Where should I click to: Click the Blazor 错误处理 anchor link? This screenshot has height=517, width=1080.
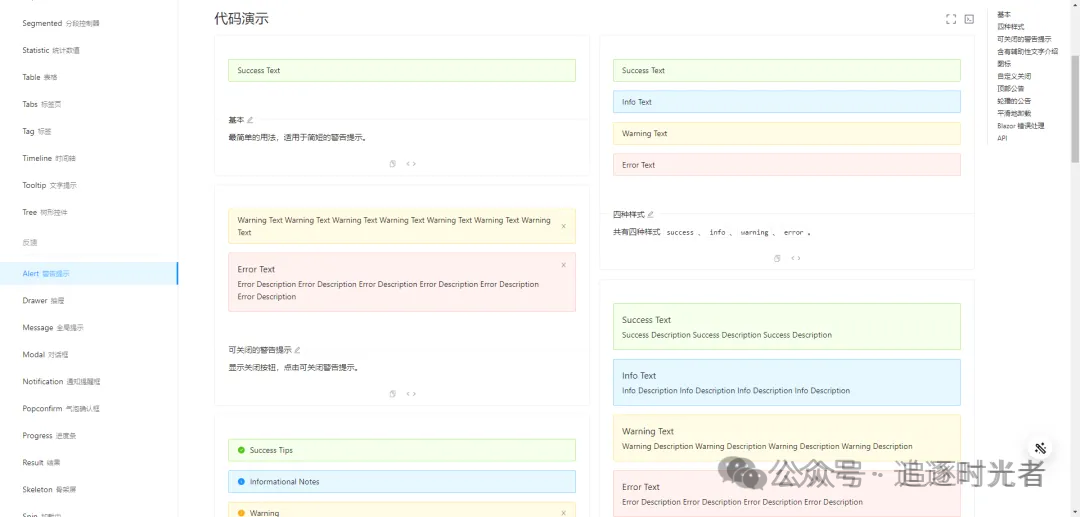coord(1020,126)
